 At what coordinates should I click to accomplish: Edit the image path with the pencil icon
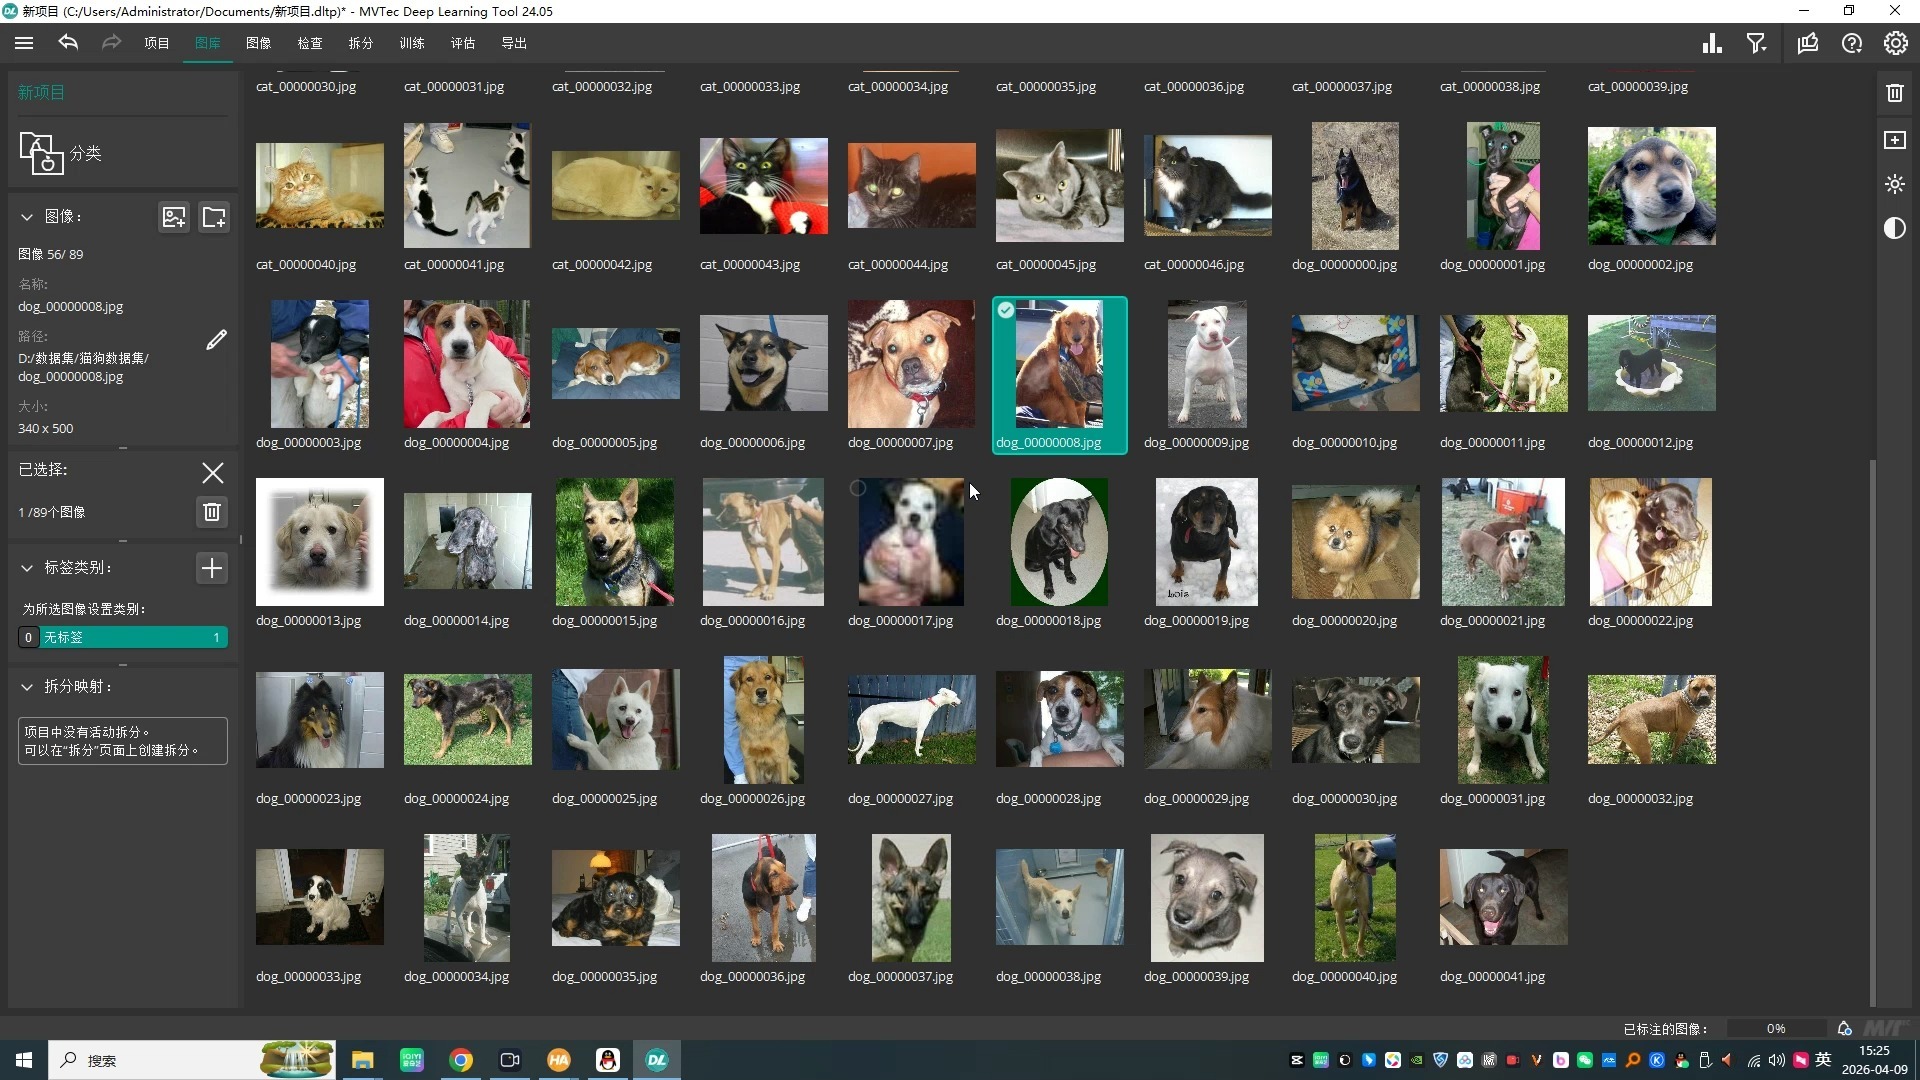point(216,340)
